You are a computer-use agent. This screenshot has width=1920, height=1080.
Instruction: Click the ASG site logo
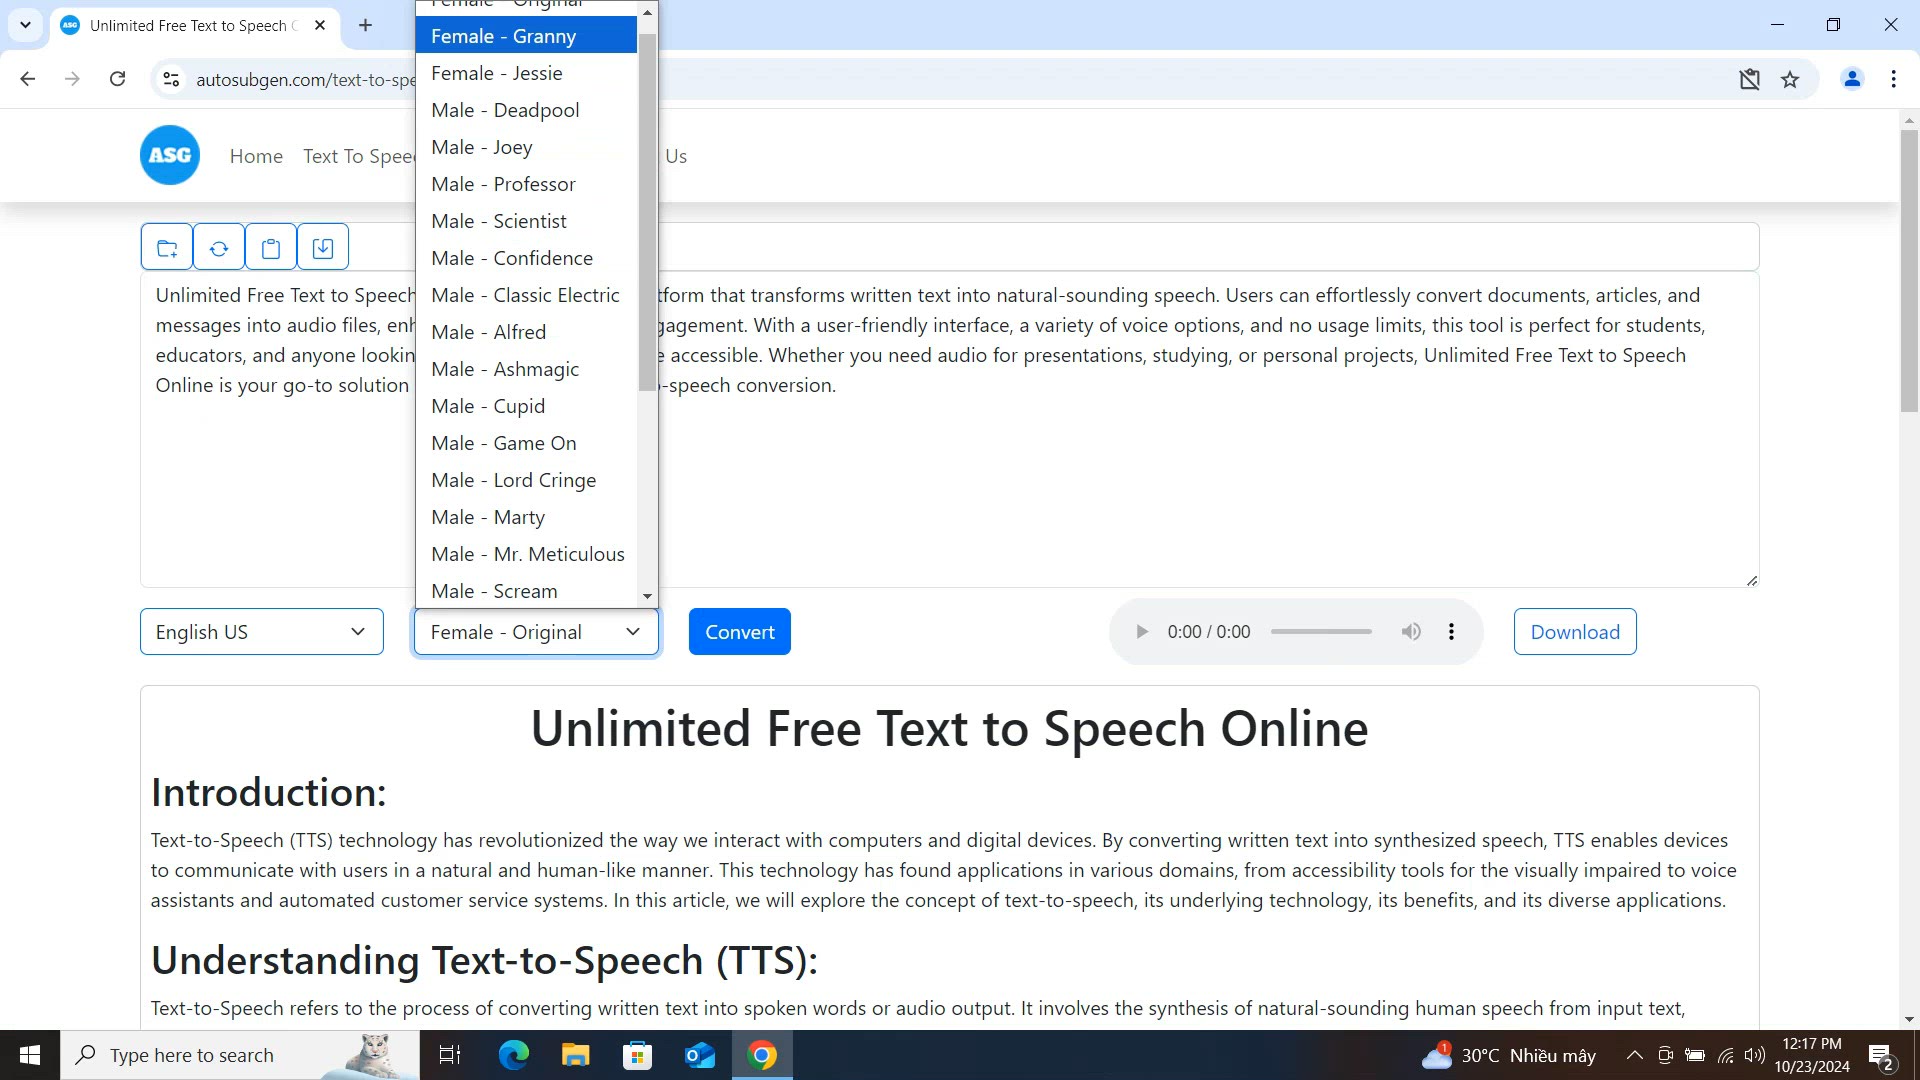(x=170, y=155)
